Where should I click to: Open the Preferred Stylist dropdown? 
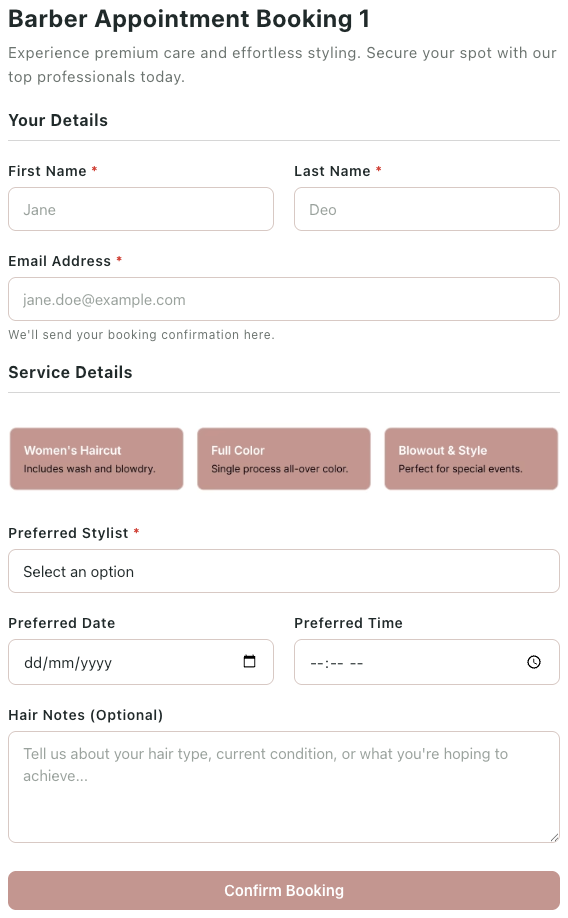point(284,571)
